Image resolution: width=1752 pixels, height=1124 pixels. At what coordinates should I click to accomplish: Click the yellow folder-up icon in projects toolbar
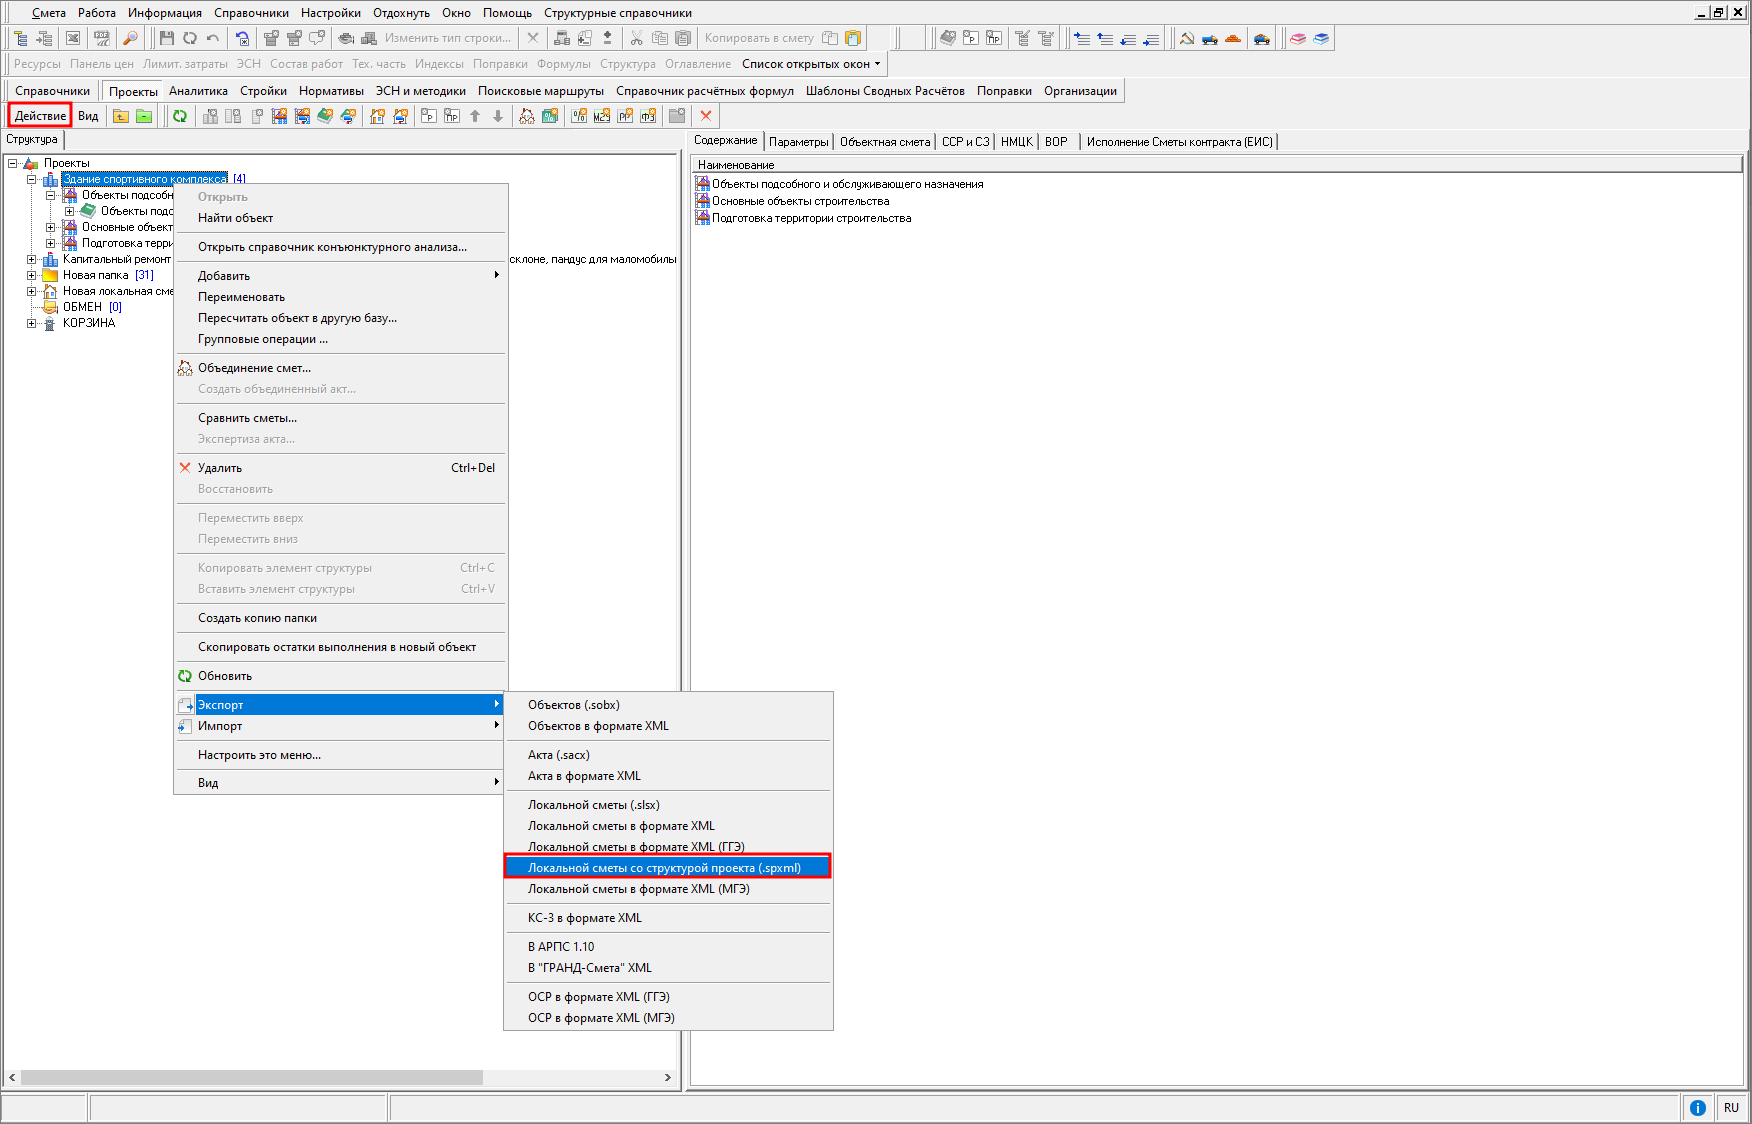pos(121,116)
